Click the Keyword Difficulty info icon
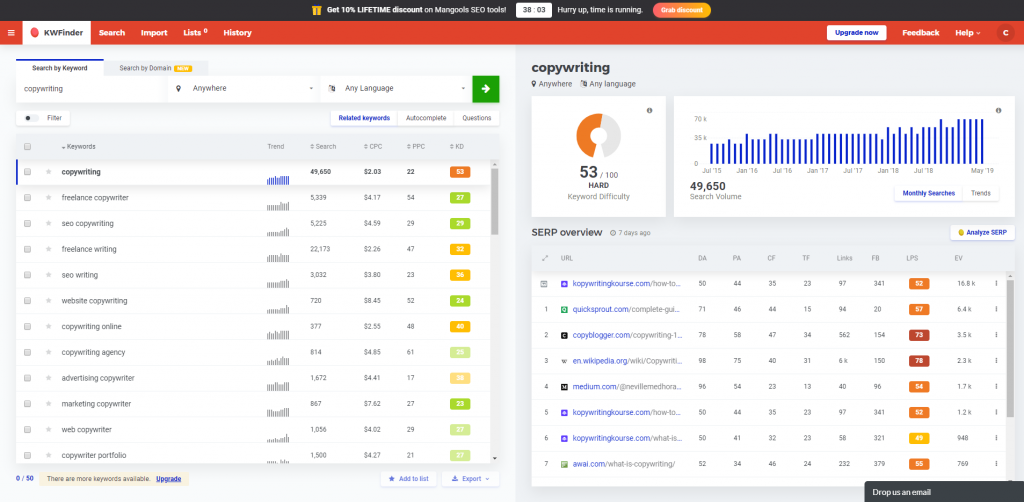Screen dimensions: 1024x502 (648, 110)
